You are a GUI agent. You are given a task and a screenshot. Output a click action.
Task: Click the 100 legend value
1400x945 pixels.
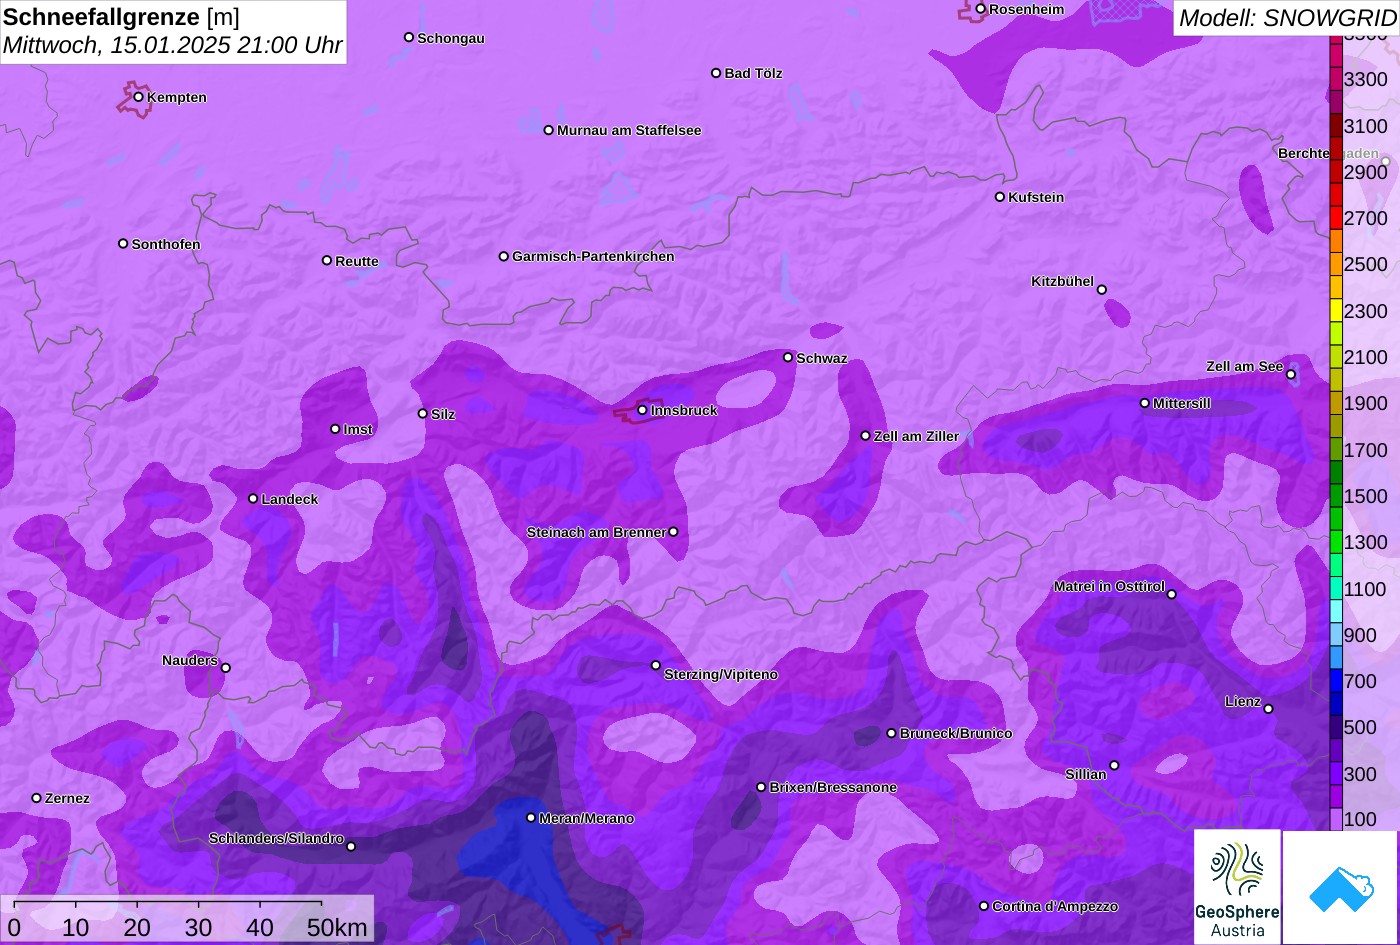coord(1360,819)
